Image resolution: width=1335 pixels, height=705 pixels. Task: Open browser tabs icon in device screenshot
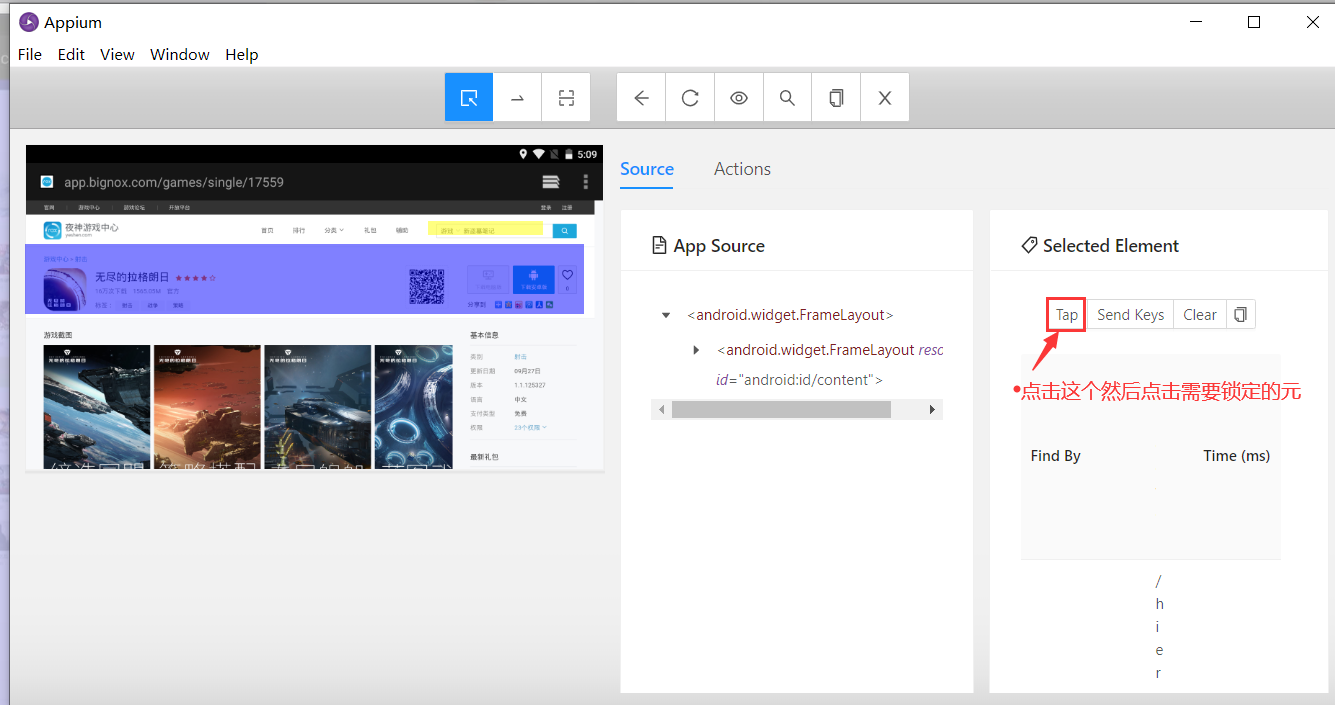550,181
